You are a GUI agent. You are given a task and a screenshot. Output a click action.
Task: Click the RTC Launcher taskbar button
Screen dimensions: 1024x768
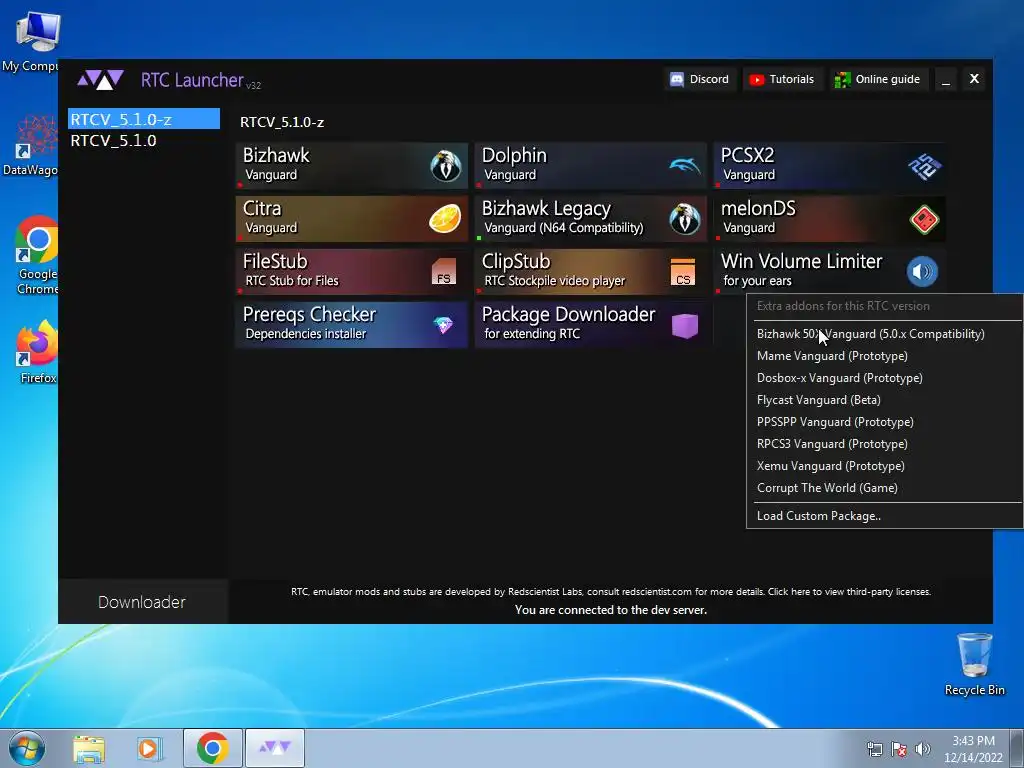(x=275, y=748)
